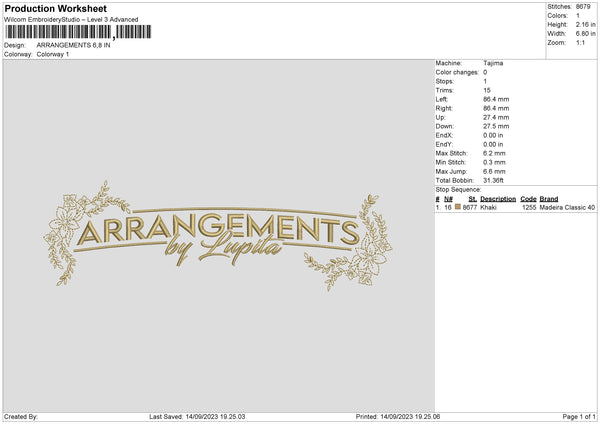The height and width of the screenshot is (424, 600).
Task: Click the "Right:" measurement label
Action: 444,108
